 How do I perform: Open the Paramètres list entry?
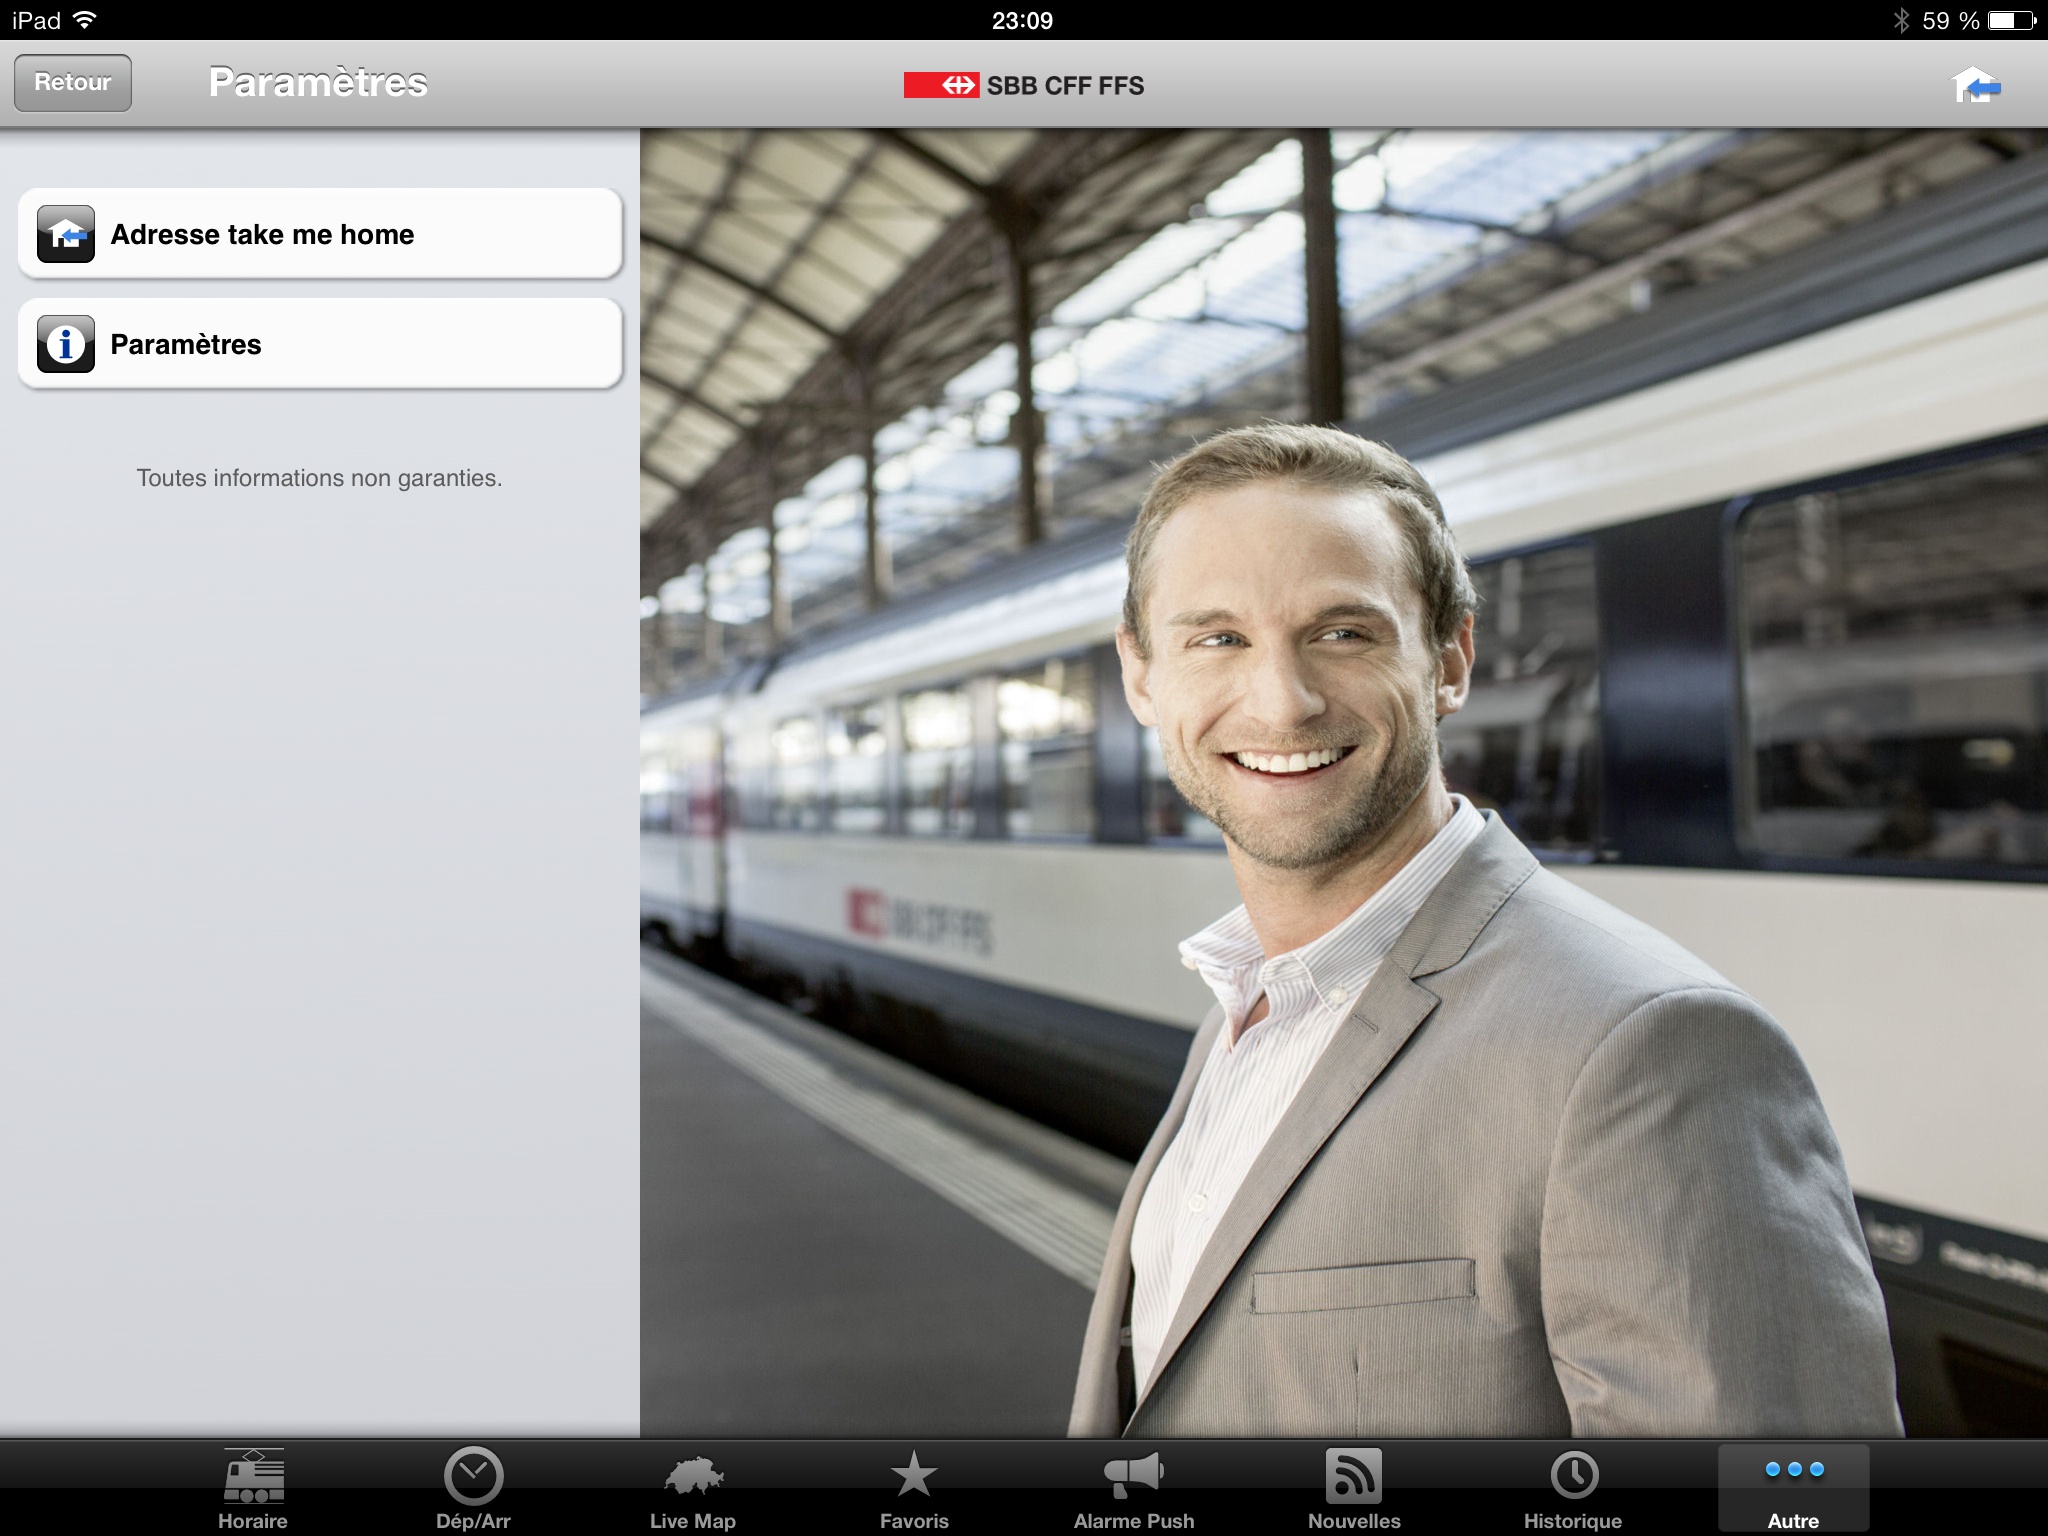pos(320,344)
